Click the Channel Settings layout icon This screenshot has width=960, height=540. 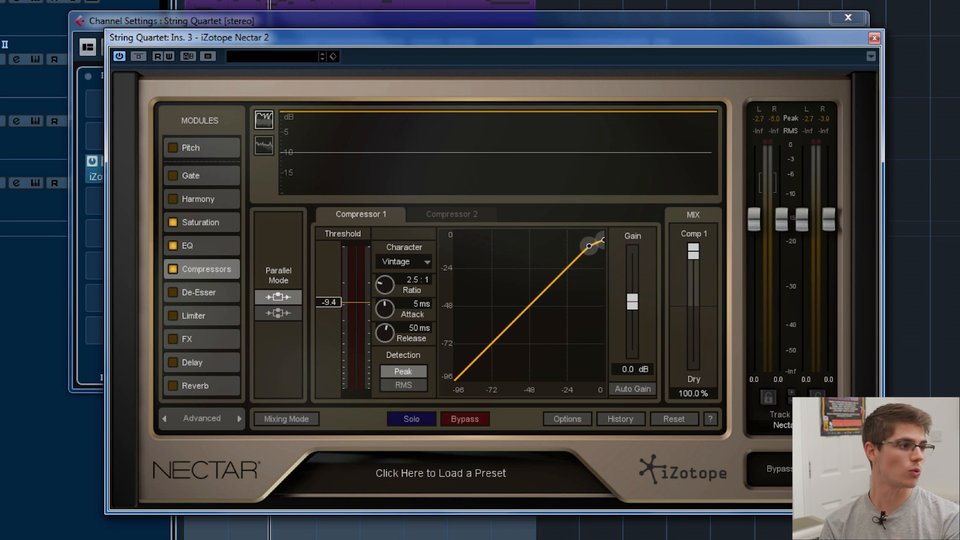[88, 47]
